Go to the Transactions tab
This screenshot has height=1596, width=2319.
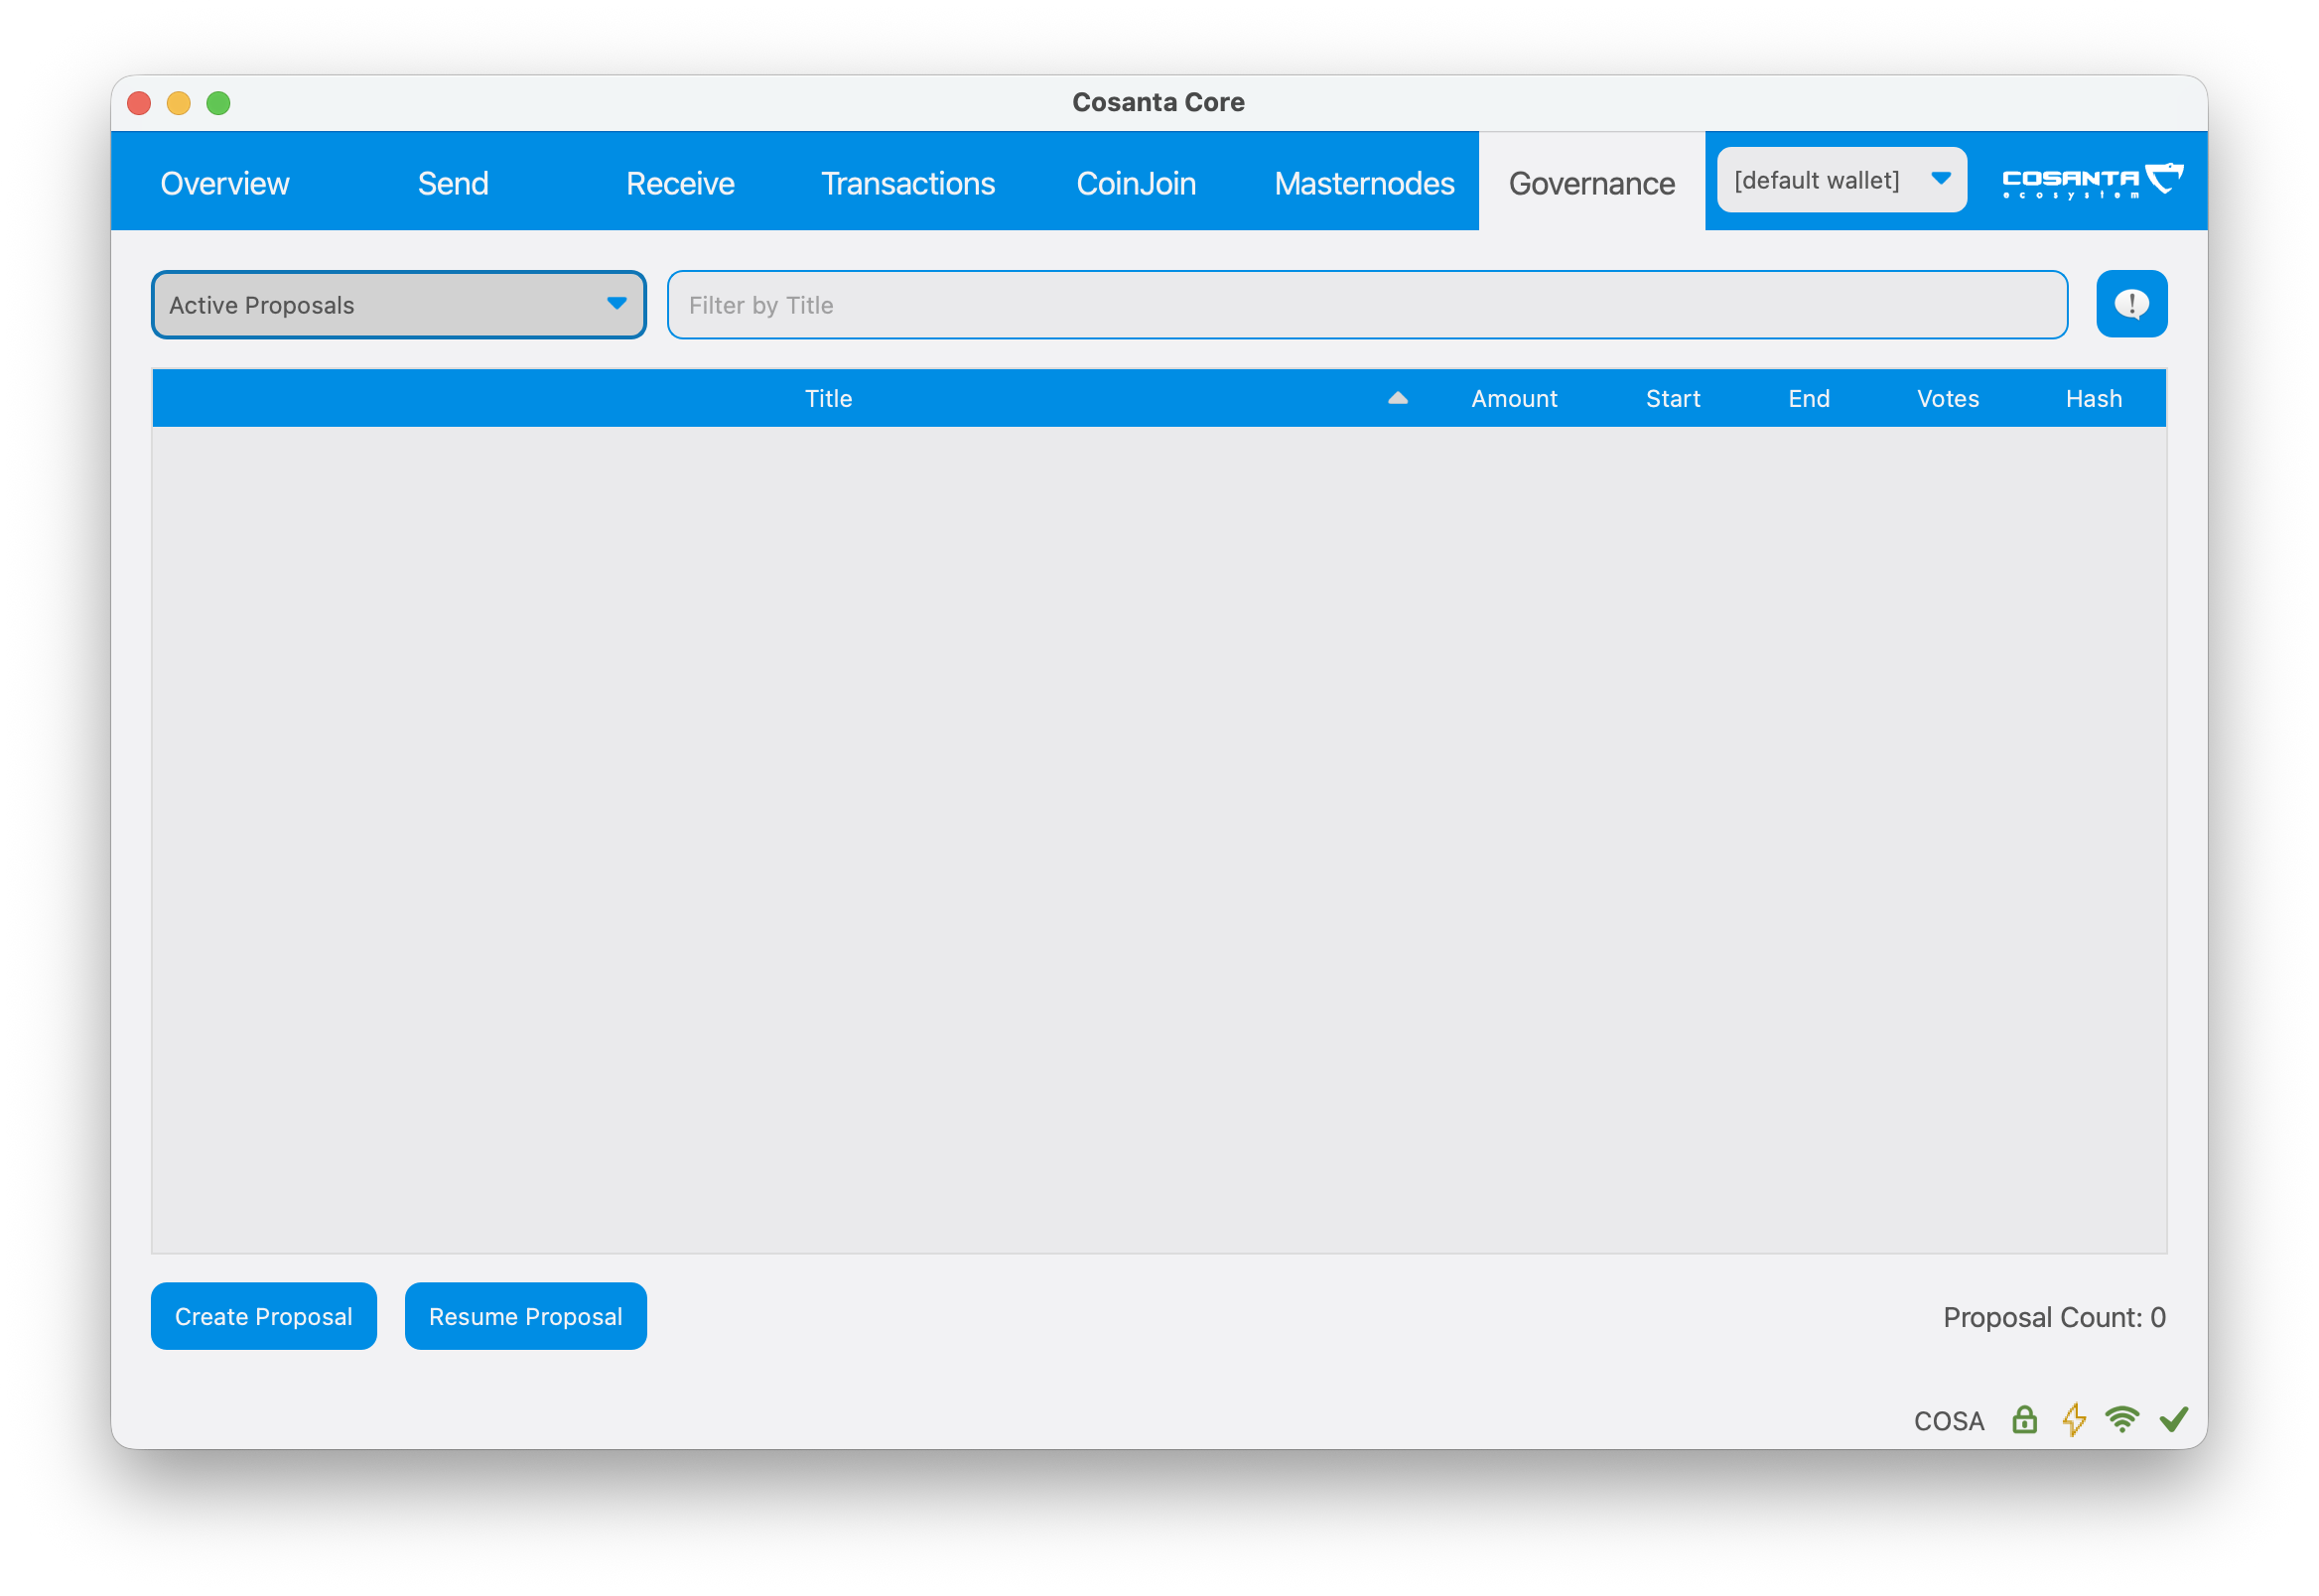(x=908, y=183)
